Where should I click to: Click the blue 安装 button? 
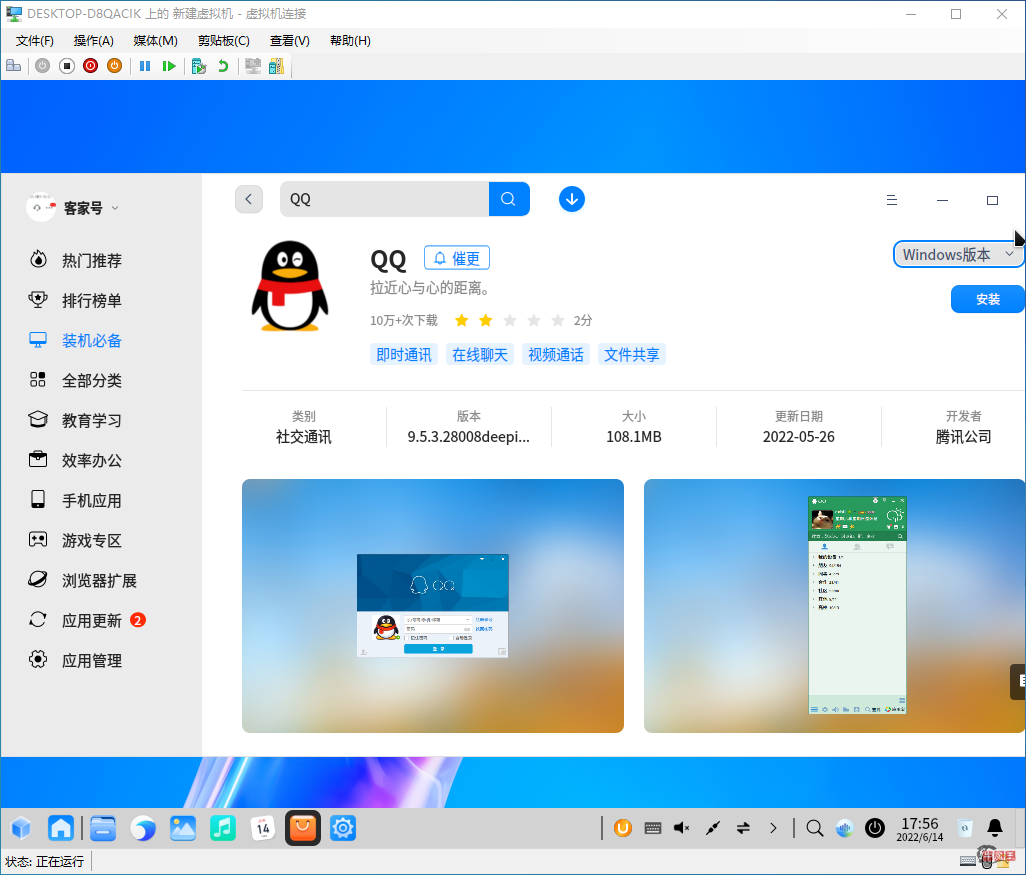[987, 299]
